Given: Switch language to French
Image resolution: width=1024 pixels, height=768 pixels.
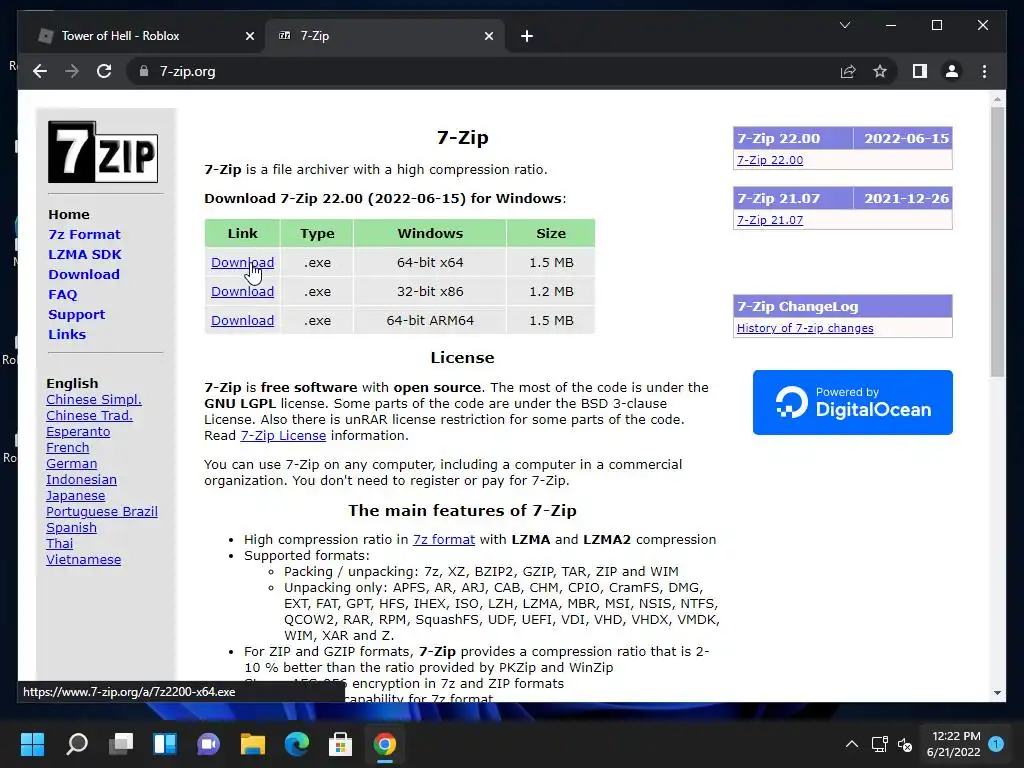Looking at the screenshot, I should pyautogui.click(x=67, y=447).
